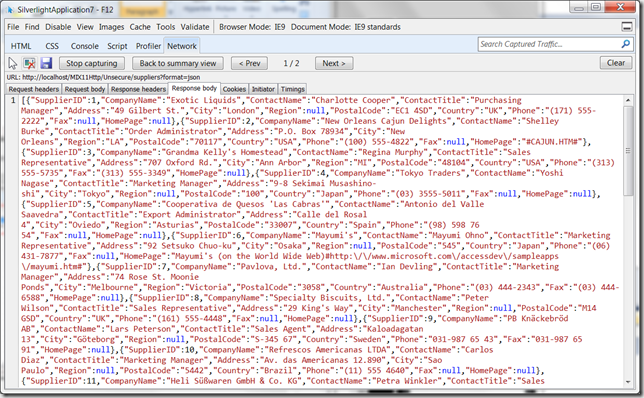Switch to the Console tab
Image resolution: width=644 pixels, height=398 pixels.
(x=85, y=46)
